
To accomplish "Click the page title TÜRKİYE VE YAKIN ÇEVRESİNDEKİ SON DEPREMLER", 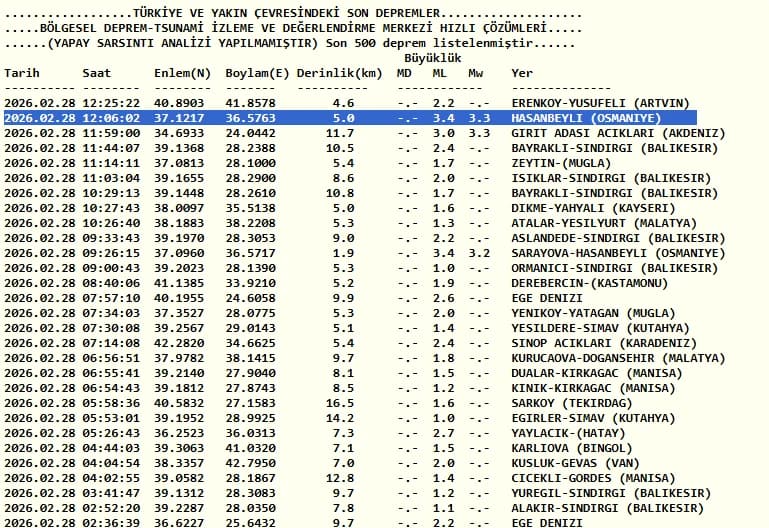I will (x=286, y=13).
